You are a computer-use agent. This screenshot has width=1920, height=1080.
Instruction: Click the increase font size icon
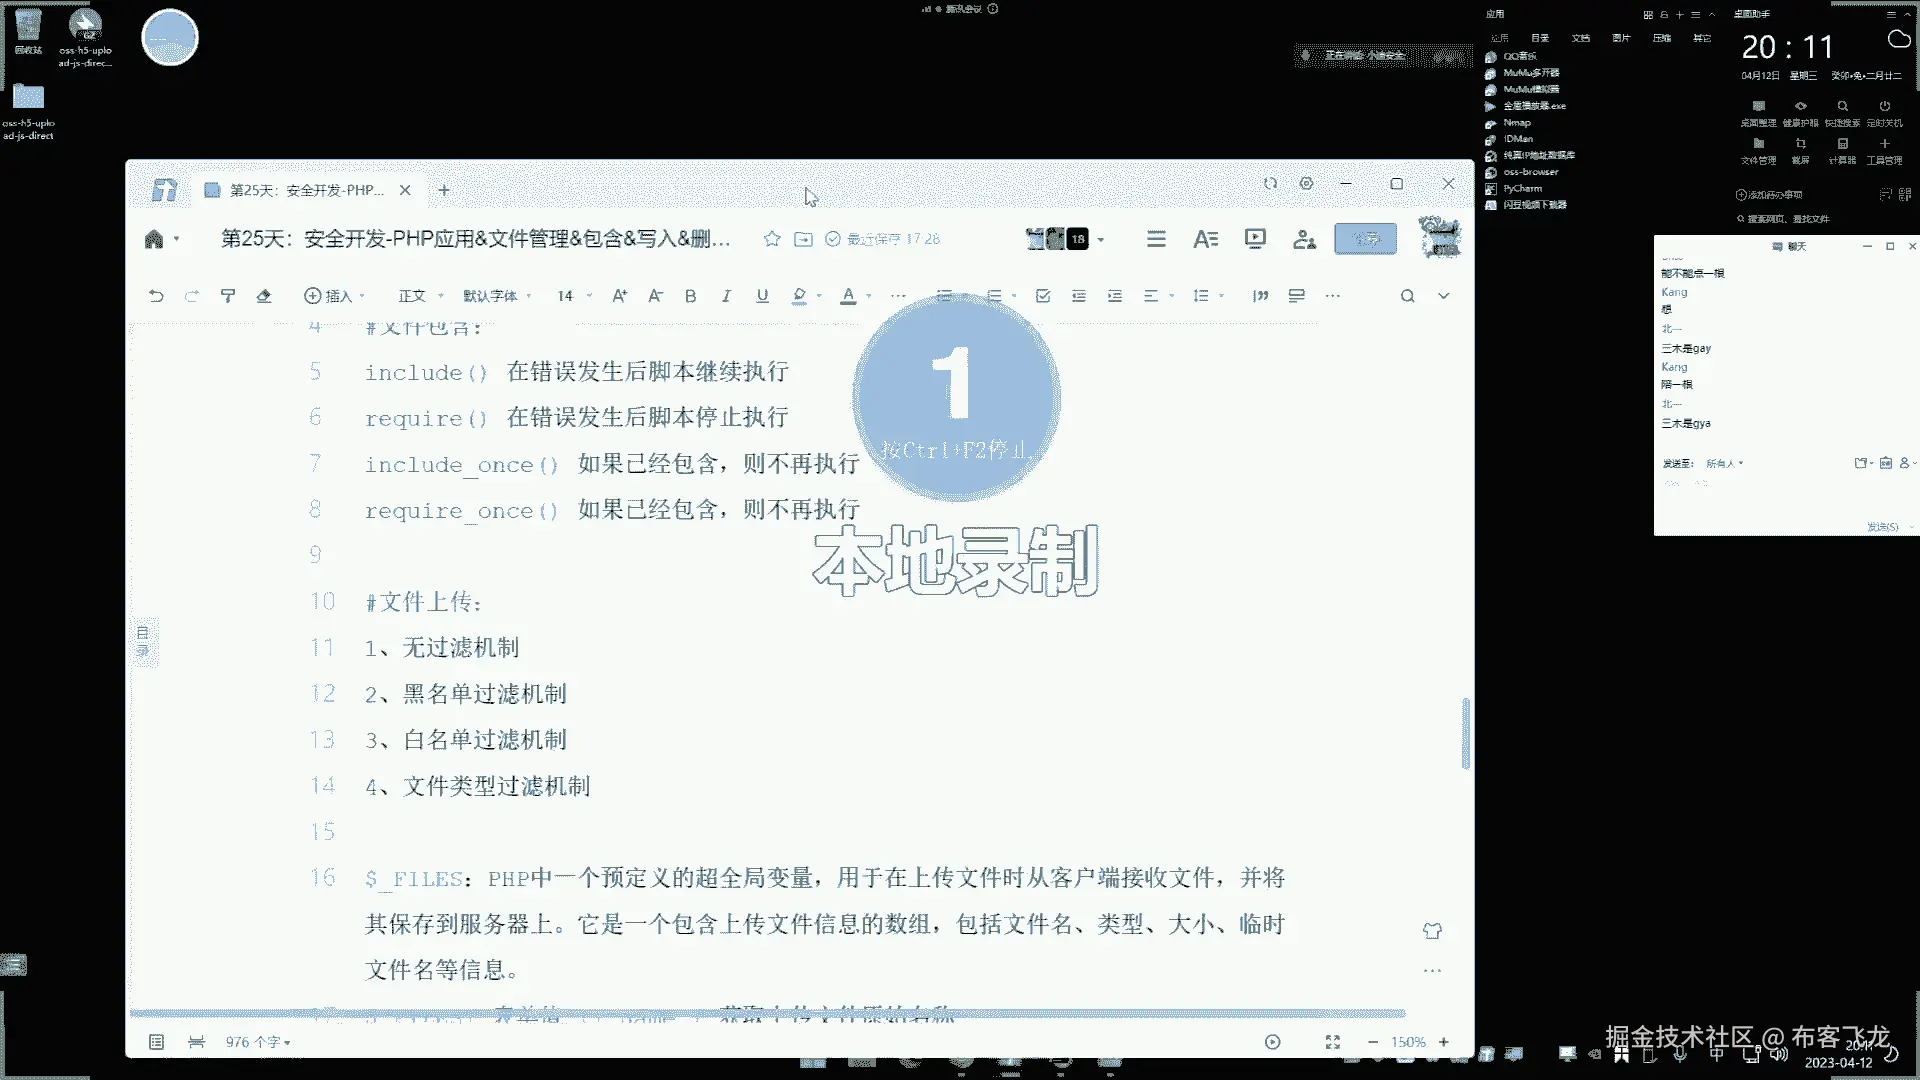(x=619, y=296)
